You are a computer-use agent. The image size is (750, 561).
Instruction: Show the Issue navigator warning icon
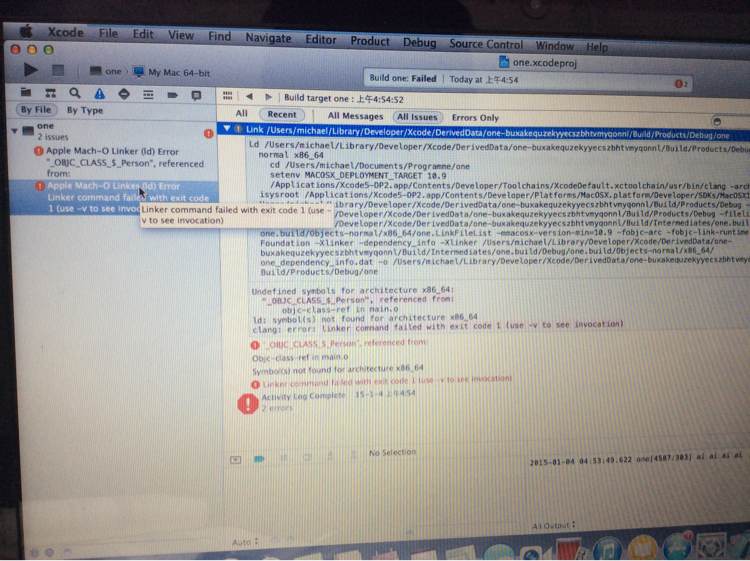coord(99,94)
